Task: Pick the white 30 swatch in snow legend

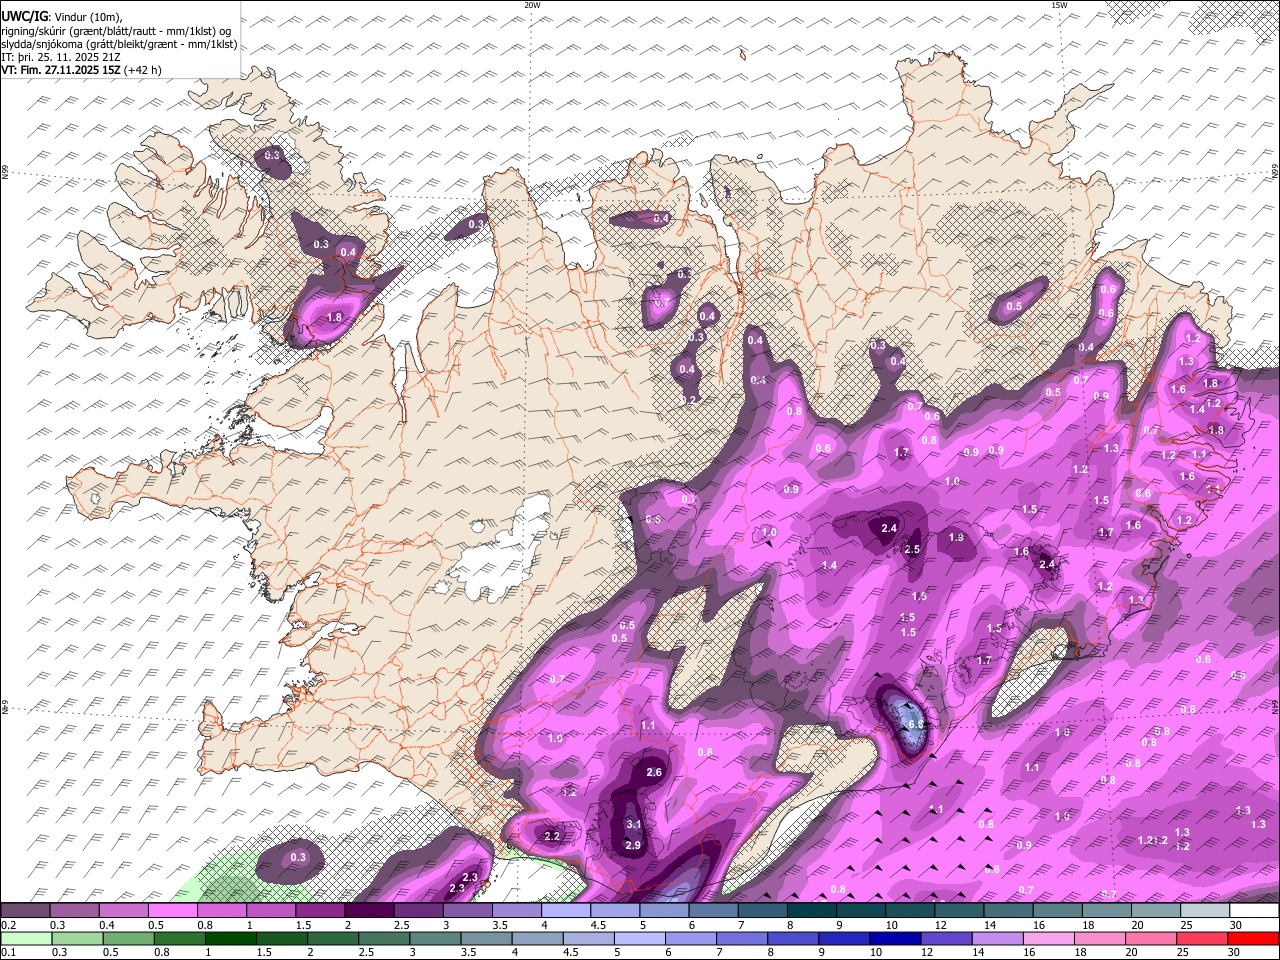Action: pos(1253,911)
